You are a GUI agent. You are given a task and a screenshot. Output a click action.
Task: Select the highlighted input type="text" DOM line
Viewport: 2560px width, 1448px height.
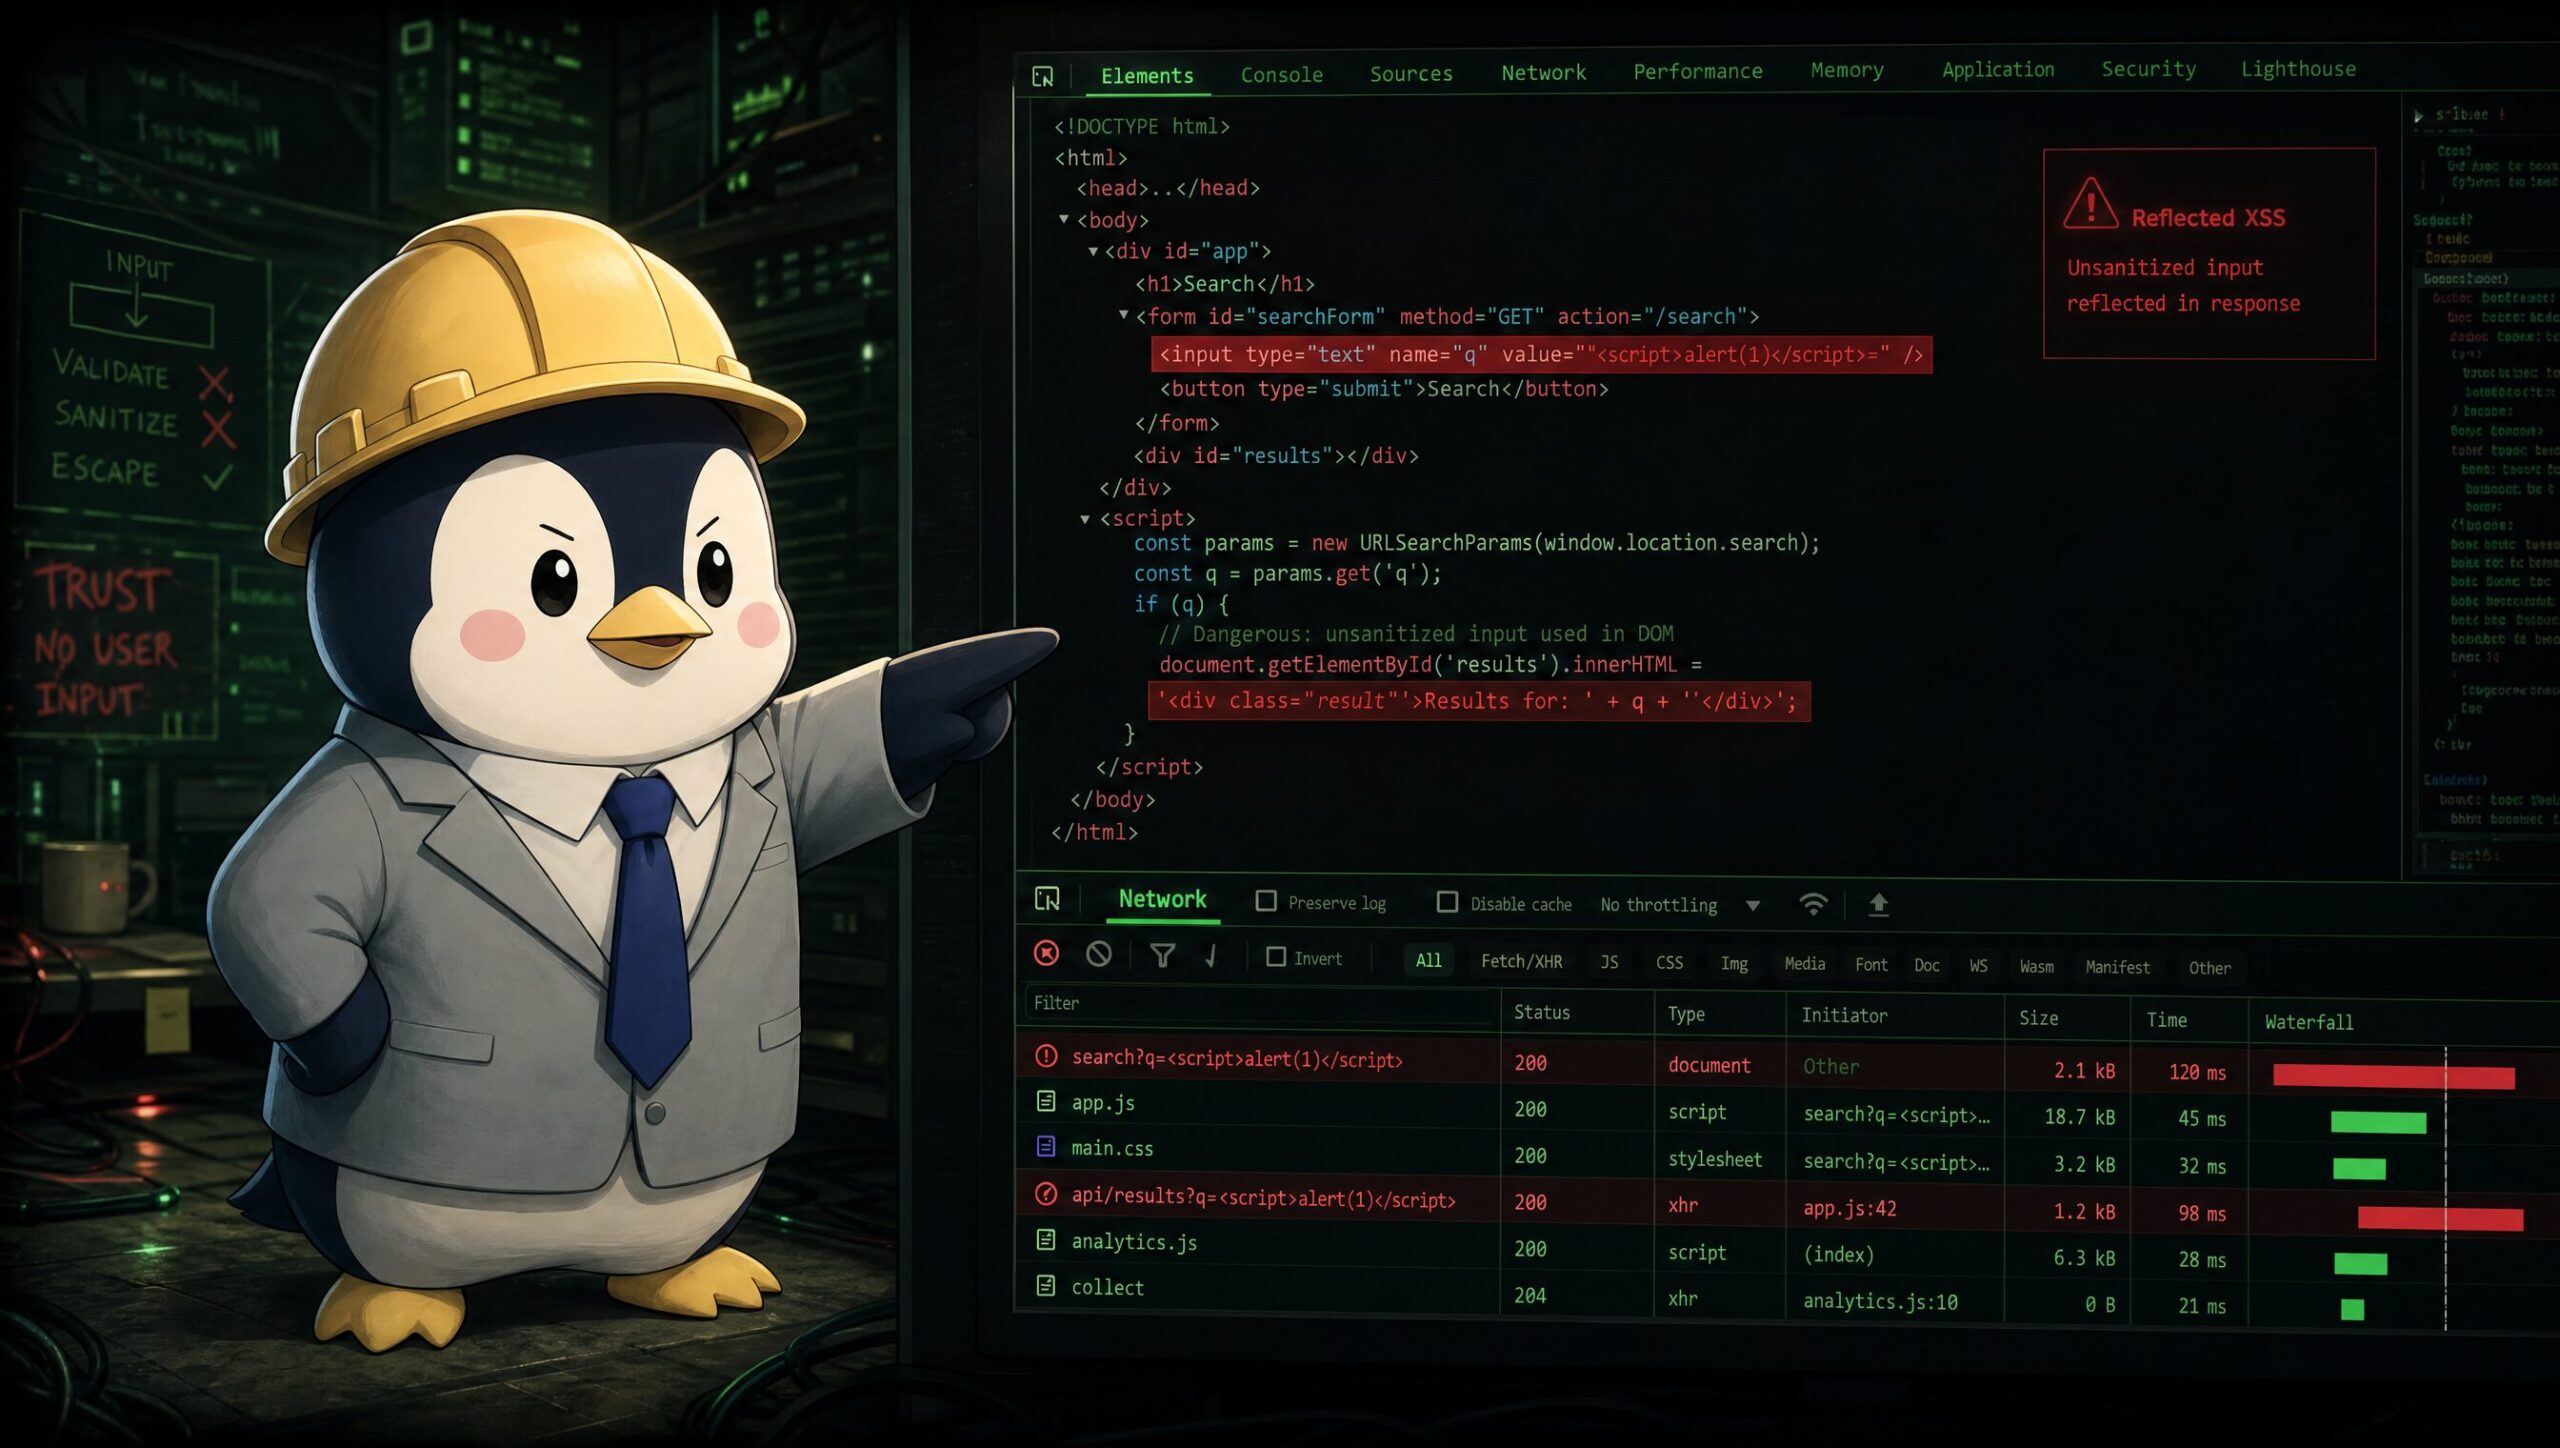(1541, 355)
